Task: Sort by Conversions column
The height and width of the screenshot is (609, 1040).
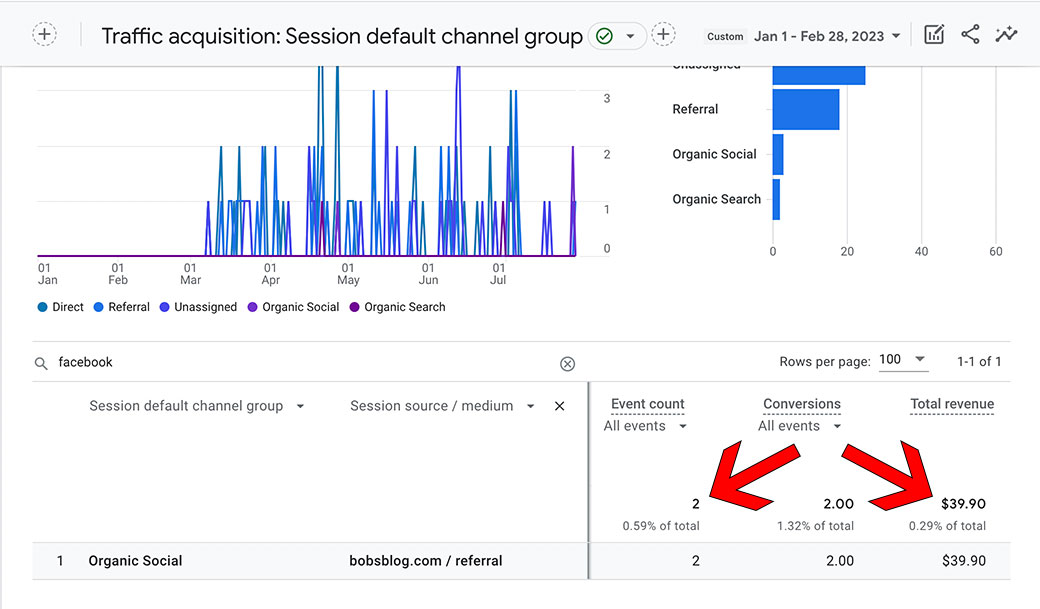Action: (x=802, y=404)
